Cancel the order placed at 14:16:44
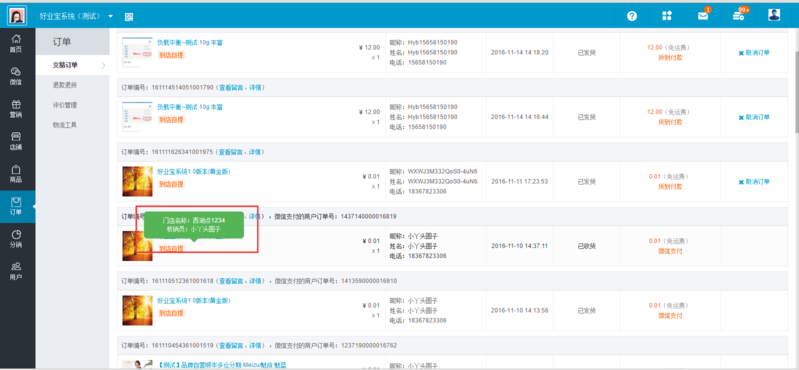799x370 pixels. pos(754,117)
